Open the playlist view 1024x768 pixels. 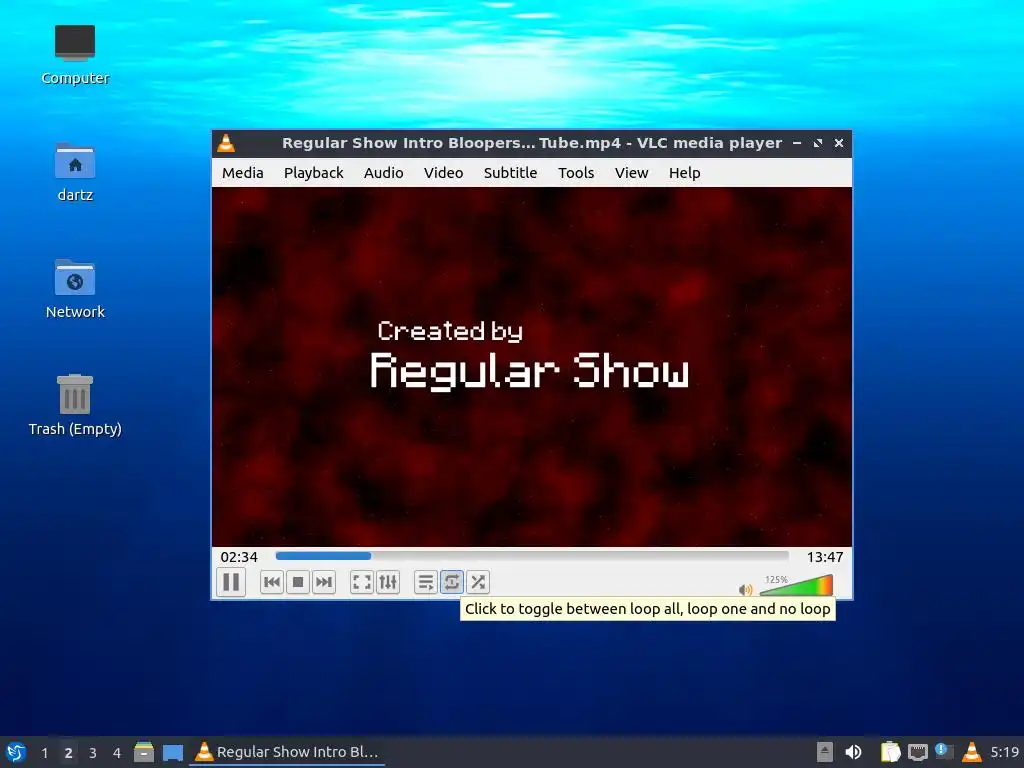coord(426,582)
